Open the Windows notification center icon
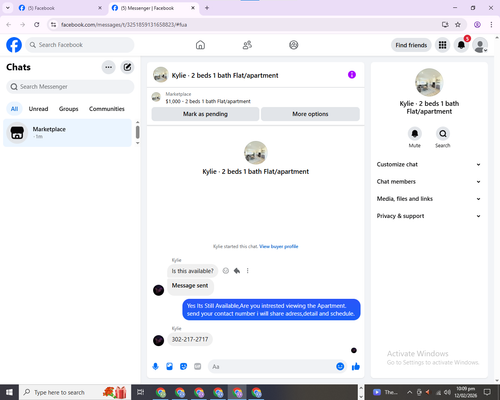500x400 pixels. [x=487, y=392]
